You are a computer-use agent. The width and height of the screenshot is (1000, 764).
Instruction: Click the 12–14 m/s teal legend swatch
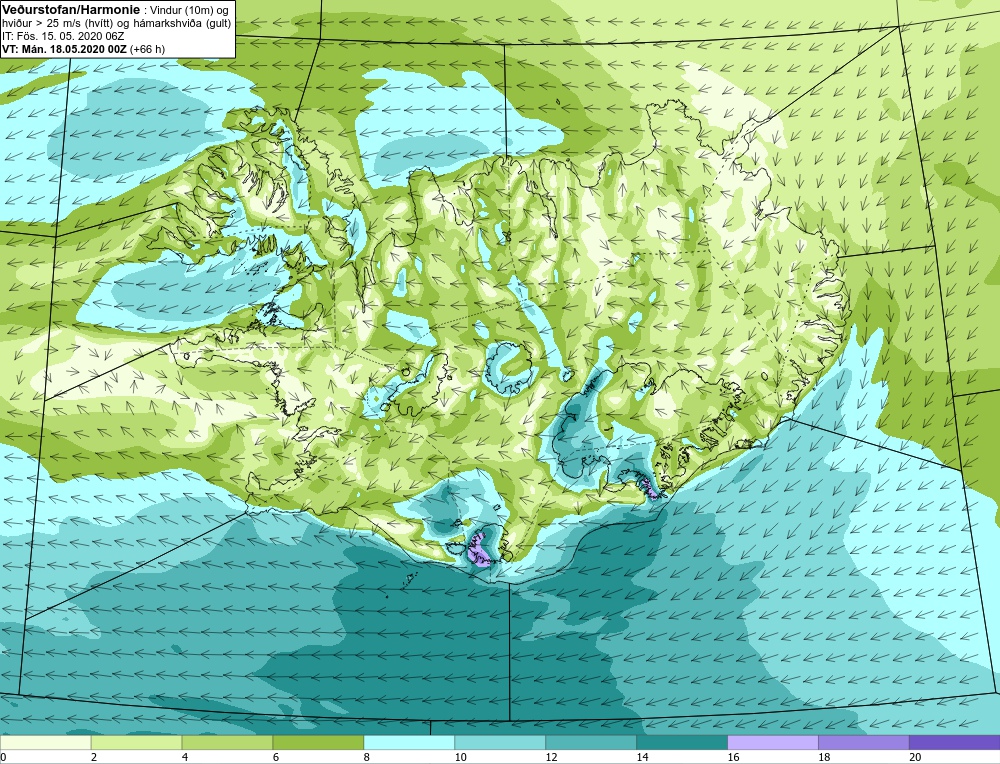click(591, 742)
